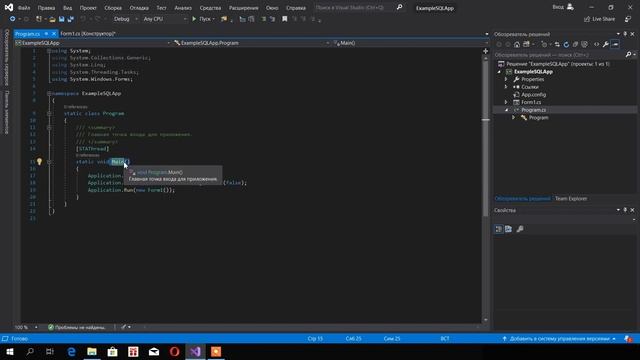The width and height of the screenshot is (640, 360).
Task: Open Microsoft Edge from the taskbar
Action: [x=71, y=352]
